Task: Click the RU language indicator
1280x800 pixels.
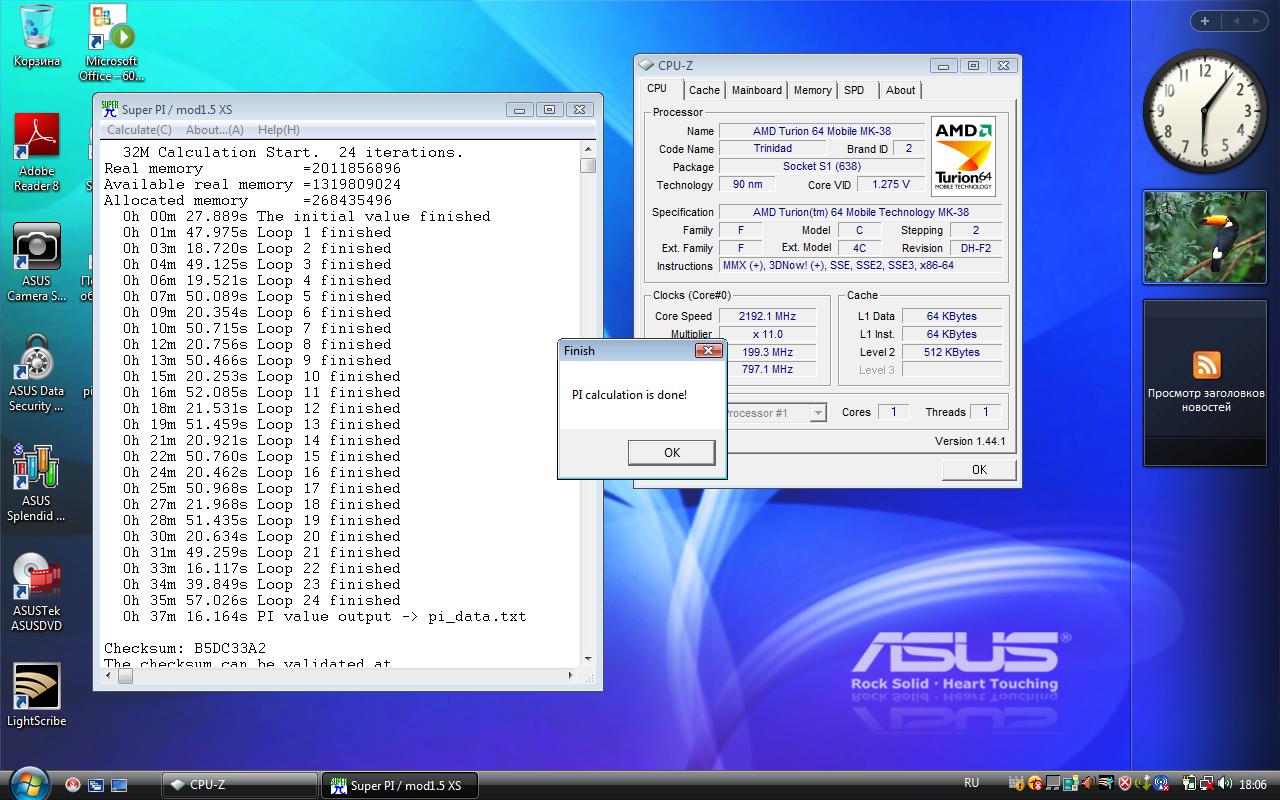Action: 971,783
